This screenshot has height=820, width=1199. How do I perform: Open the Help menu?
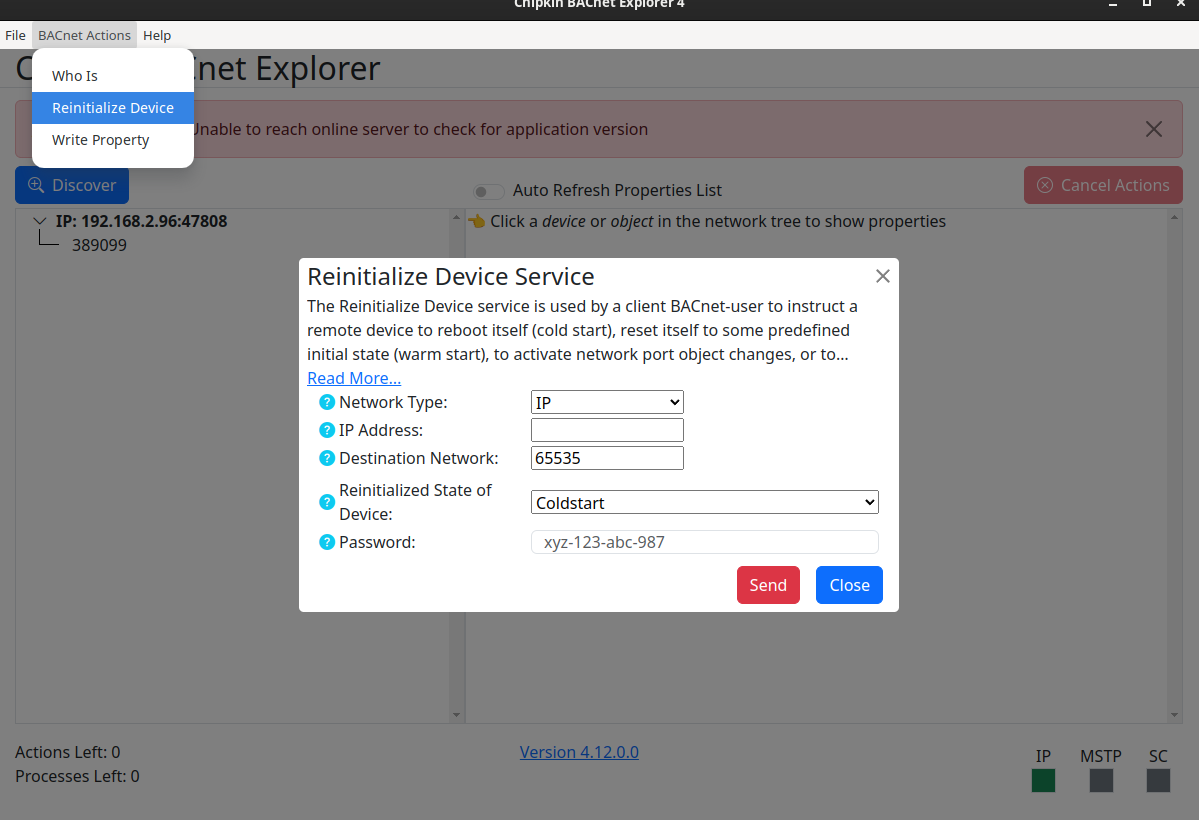pyautogui.click(x=157, y=35)
